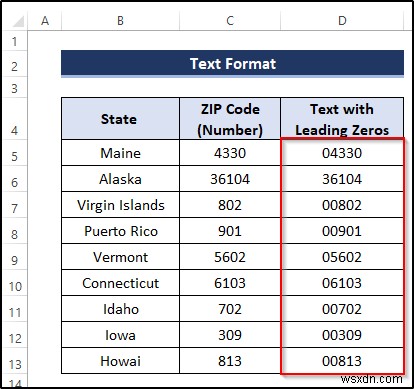Image resolution: width=414 pixels, height=389 pixels.
Task: Click the cell with value 702
Action: tap(230, 309)
